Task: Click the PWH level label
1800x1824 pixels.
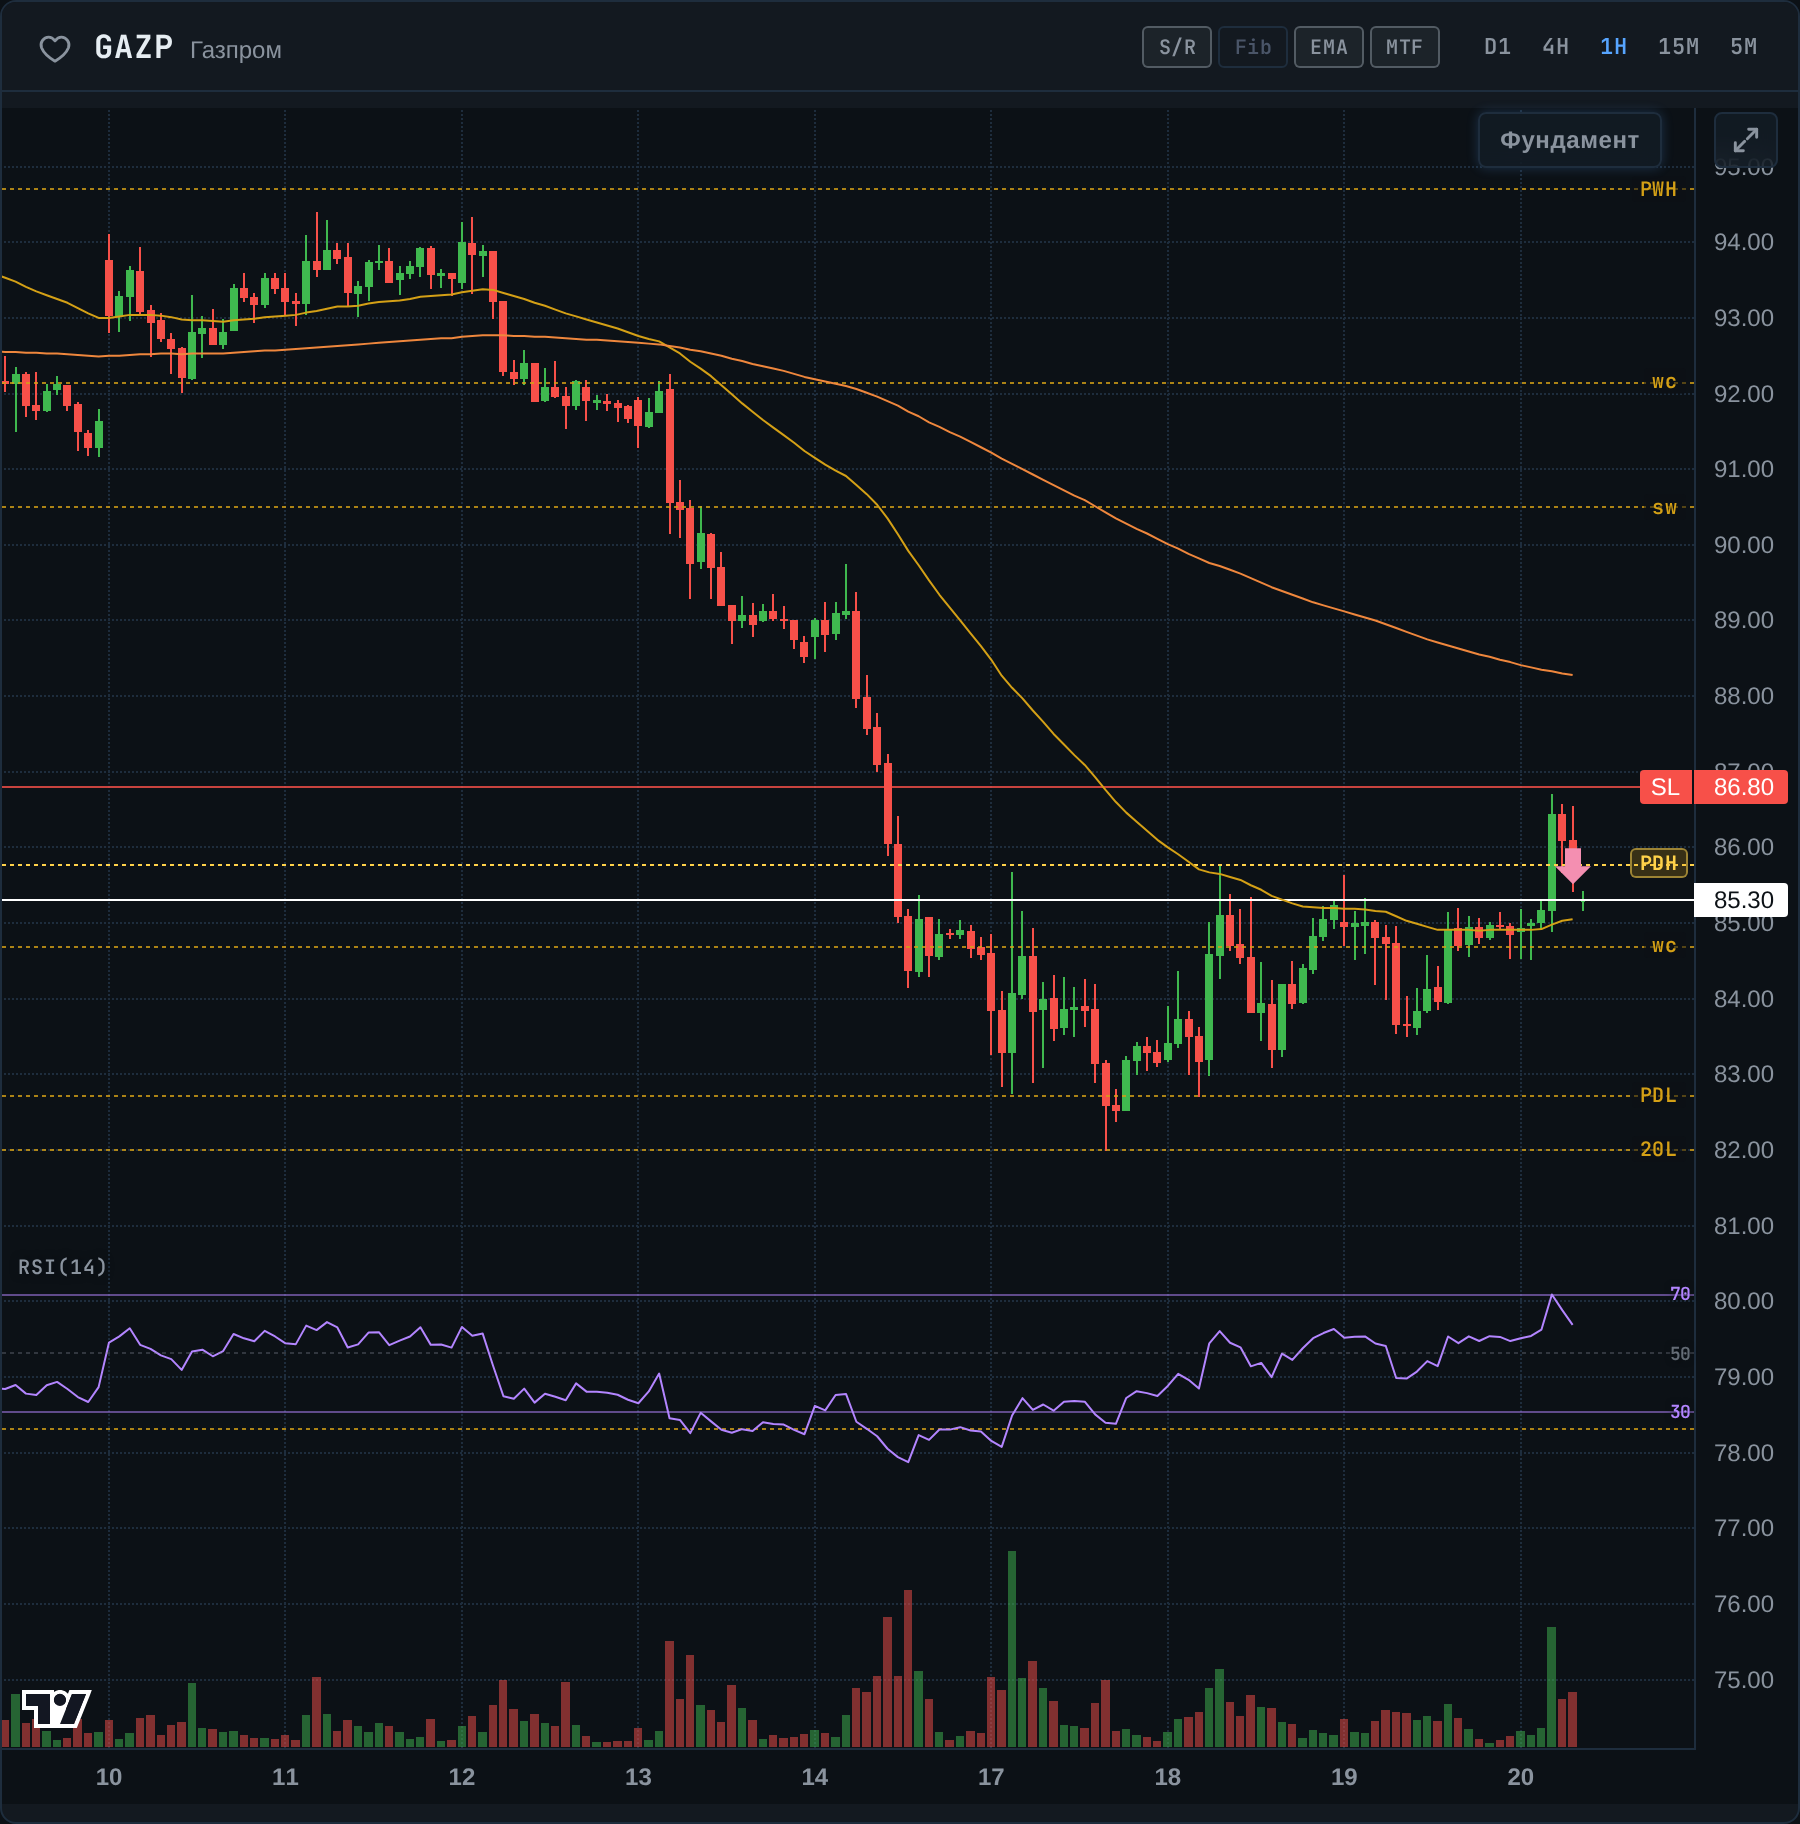Action: (x=1658, y=189)
